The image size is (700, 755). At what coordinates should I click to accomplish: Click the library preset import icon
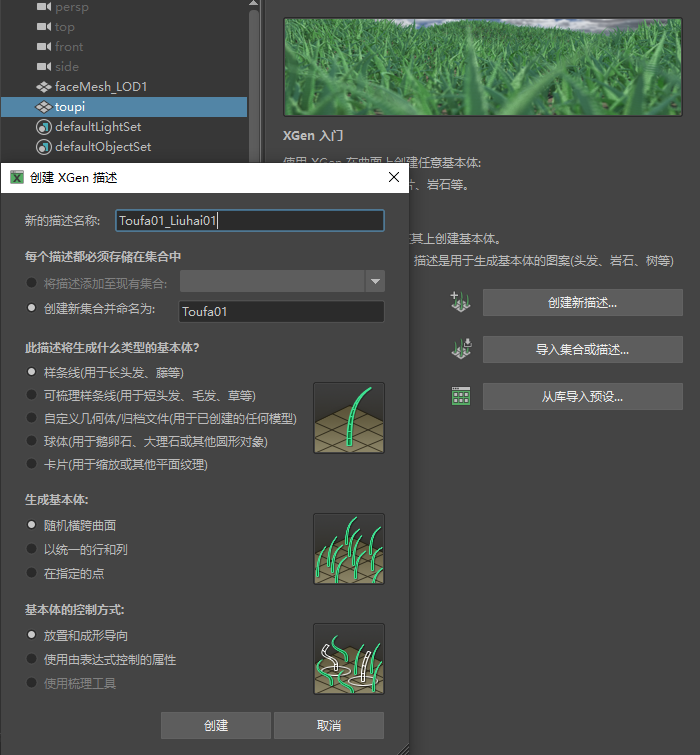(460, 396)
